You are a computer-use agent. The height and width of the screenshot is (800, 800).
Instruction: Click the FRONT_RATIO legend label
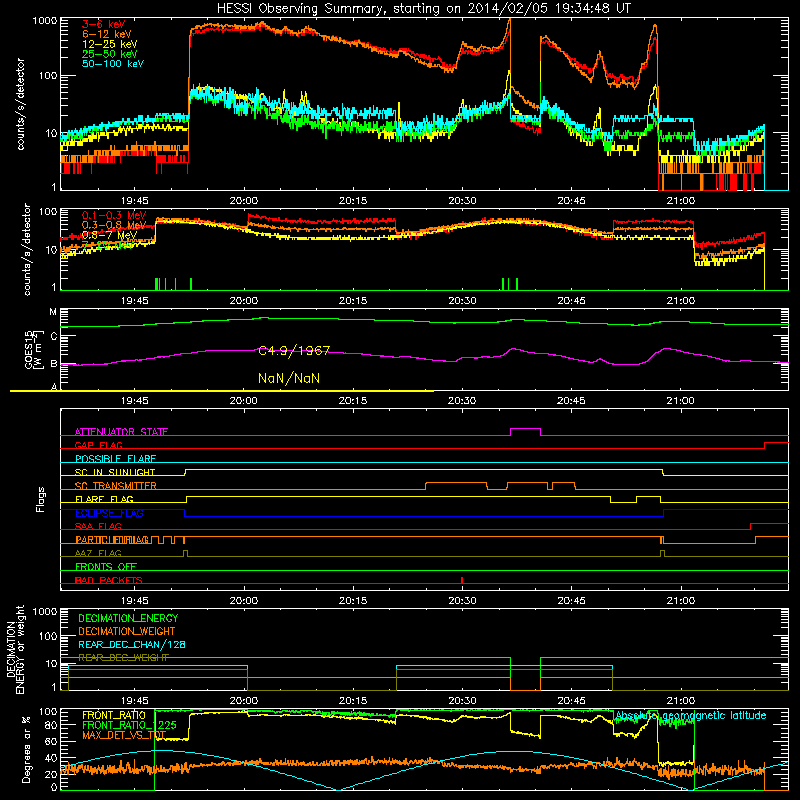114,715
